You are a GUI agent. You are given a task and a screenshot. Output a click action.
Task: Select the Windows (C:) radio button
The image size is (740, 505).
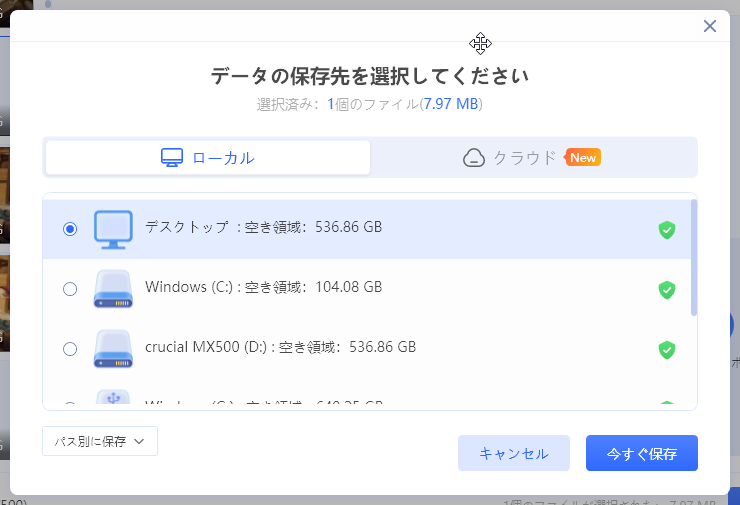coord(70,289)
